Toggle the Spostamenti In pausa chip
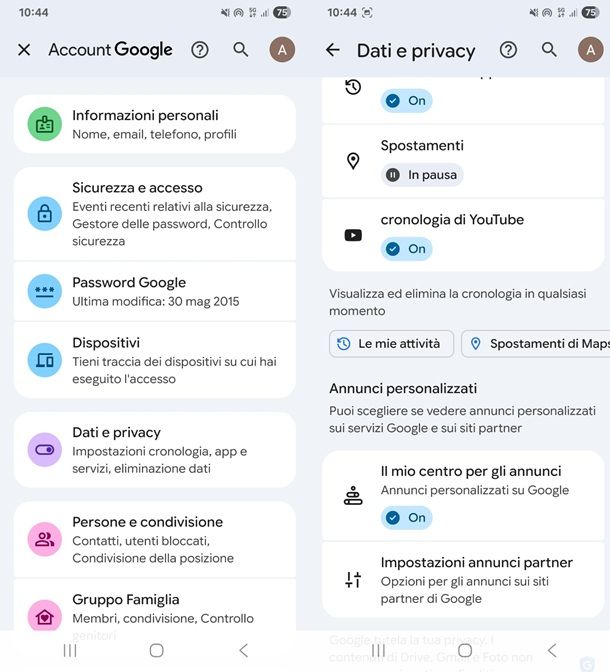Image resolution: width=610 pixels, height=672 pixels. point(422,175)
